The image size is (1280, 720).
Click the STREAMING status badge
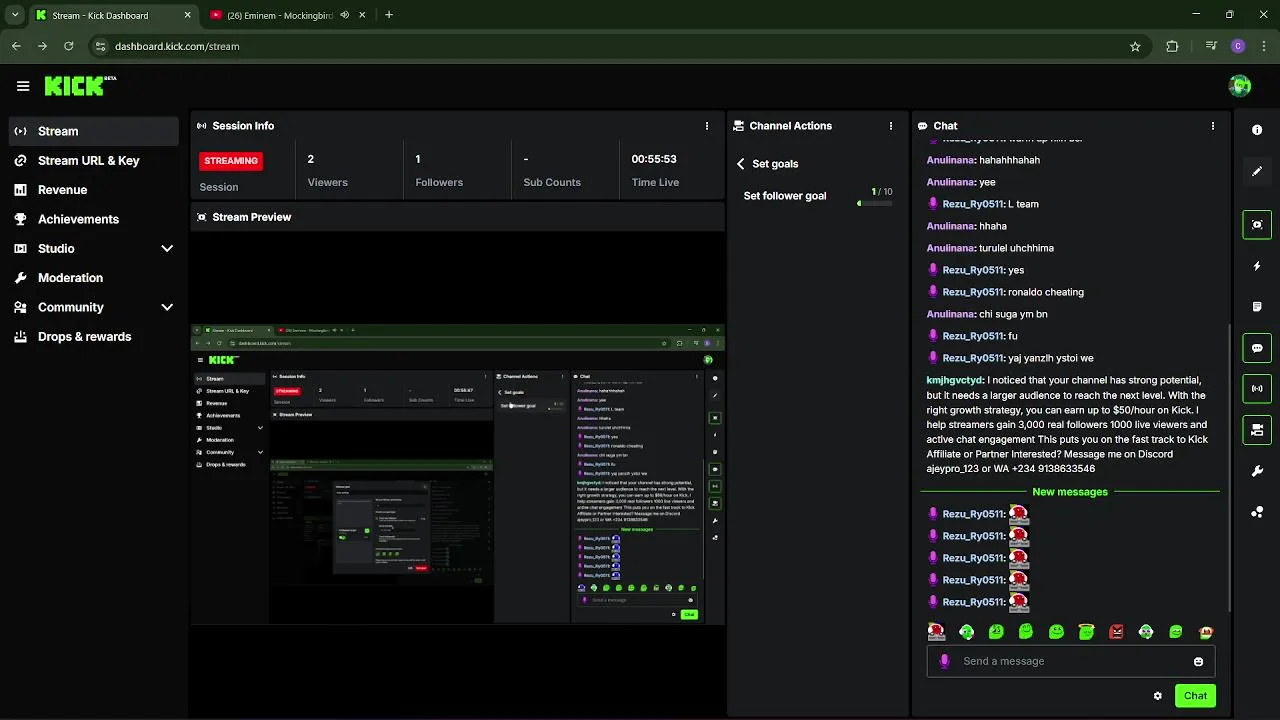pos(231,161)
